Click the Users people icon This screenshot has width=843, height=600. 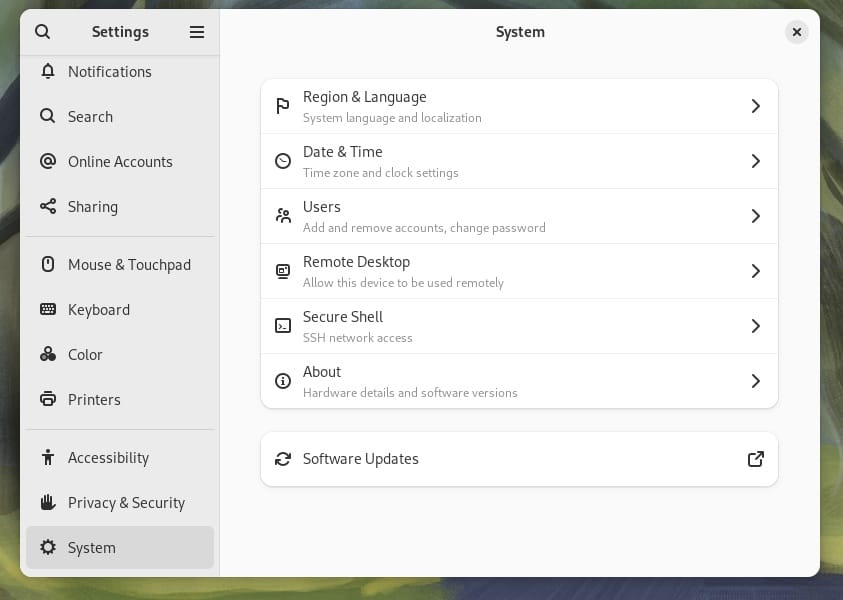pyautogui.click(x=283, y=216)
